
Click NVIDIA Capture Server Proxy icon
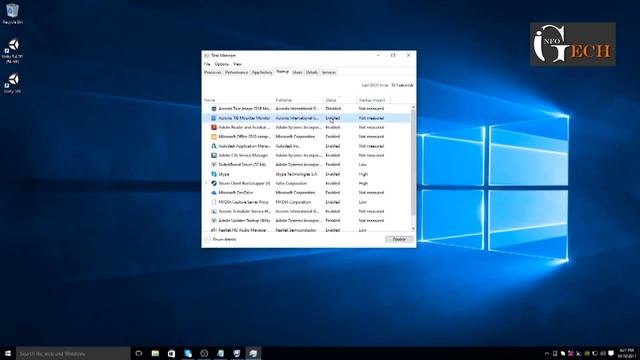coord(213,202)
